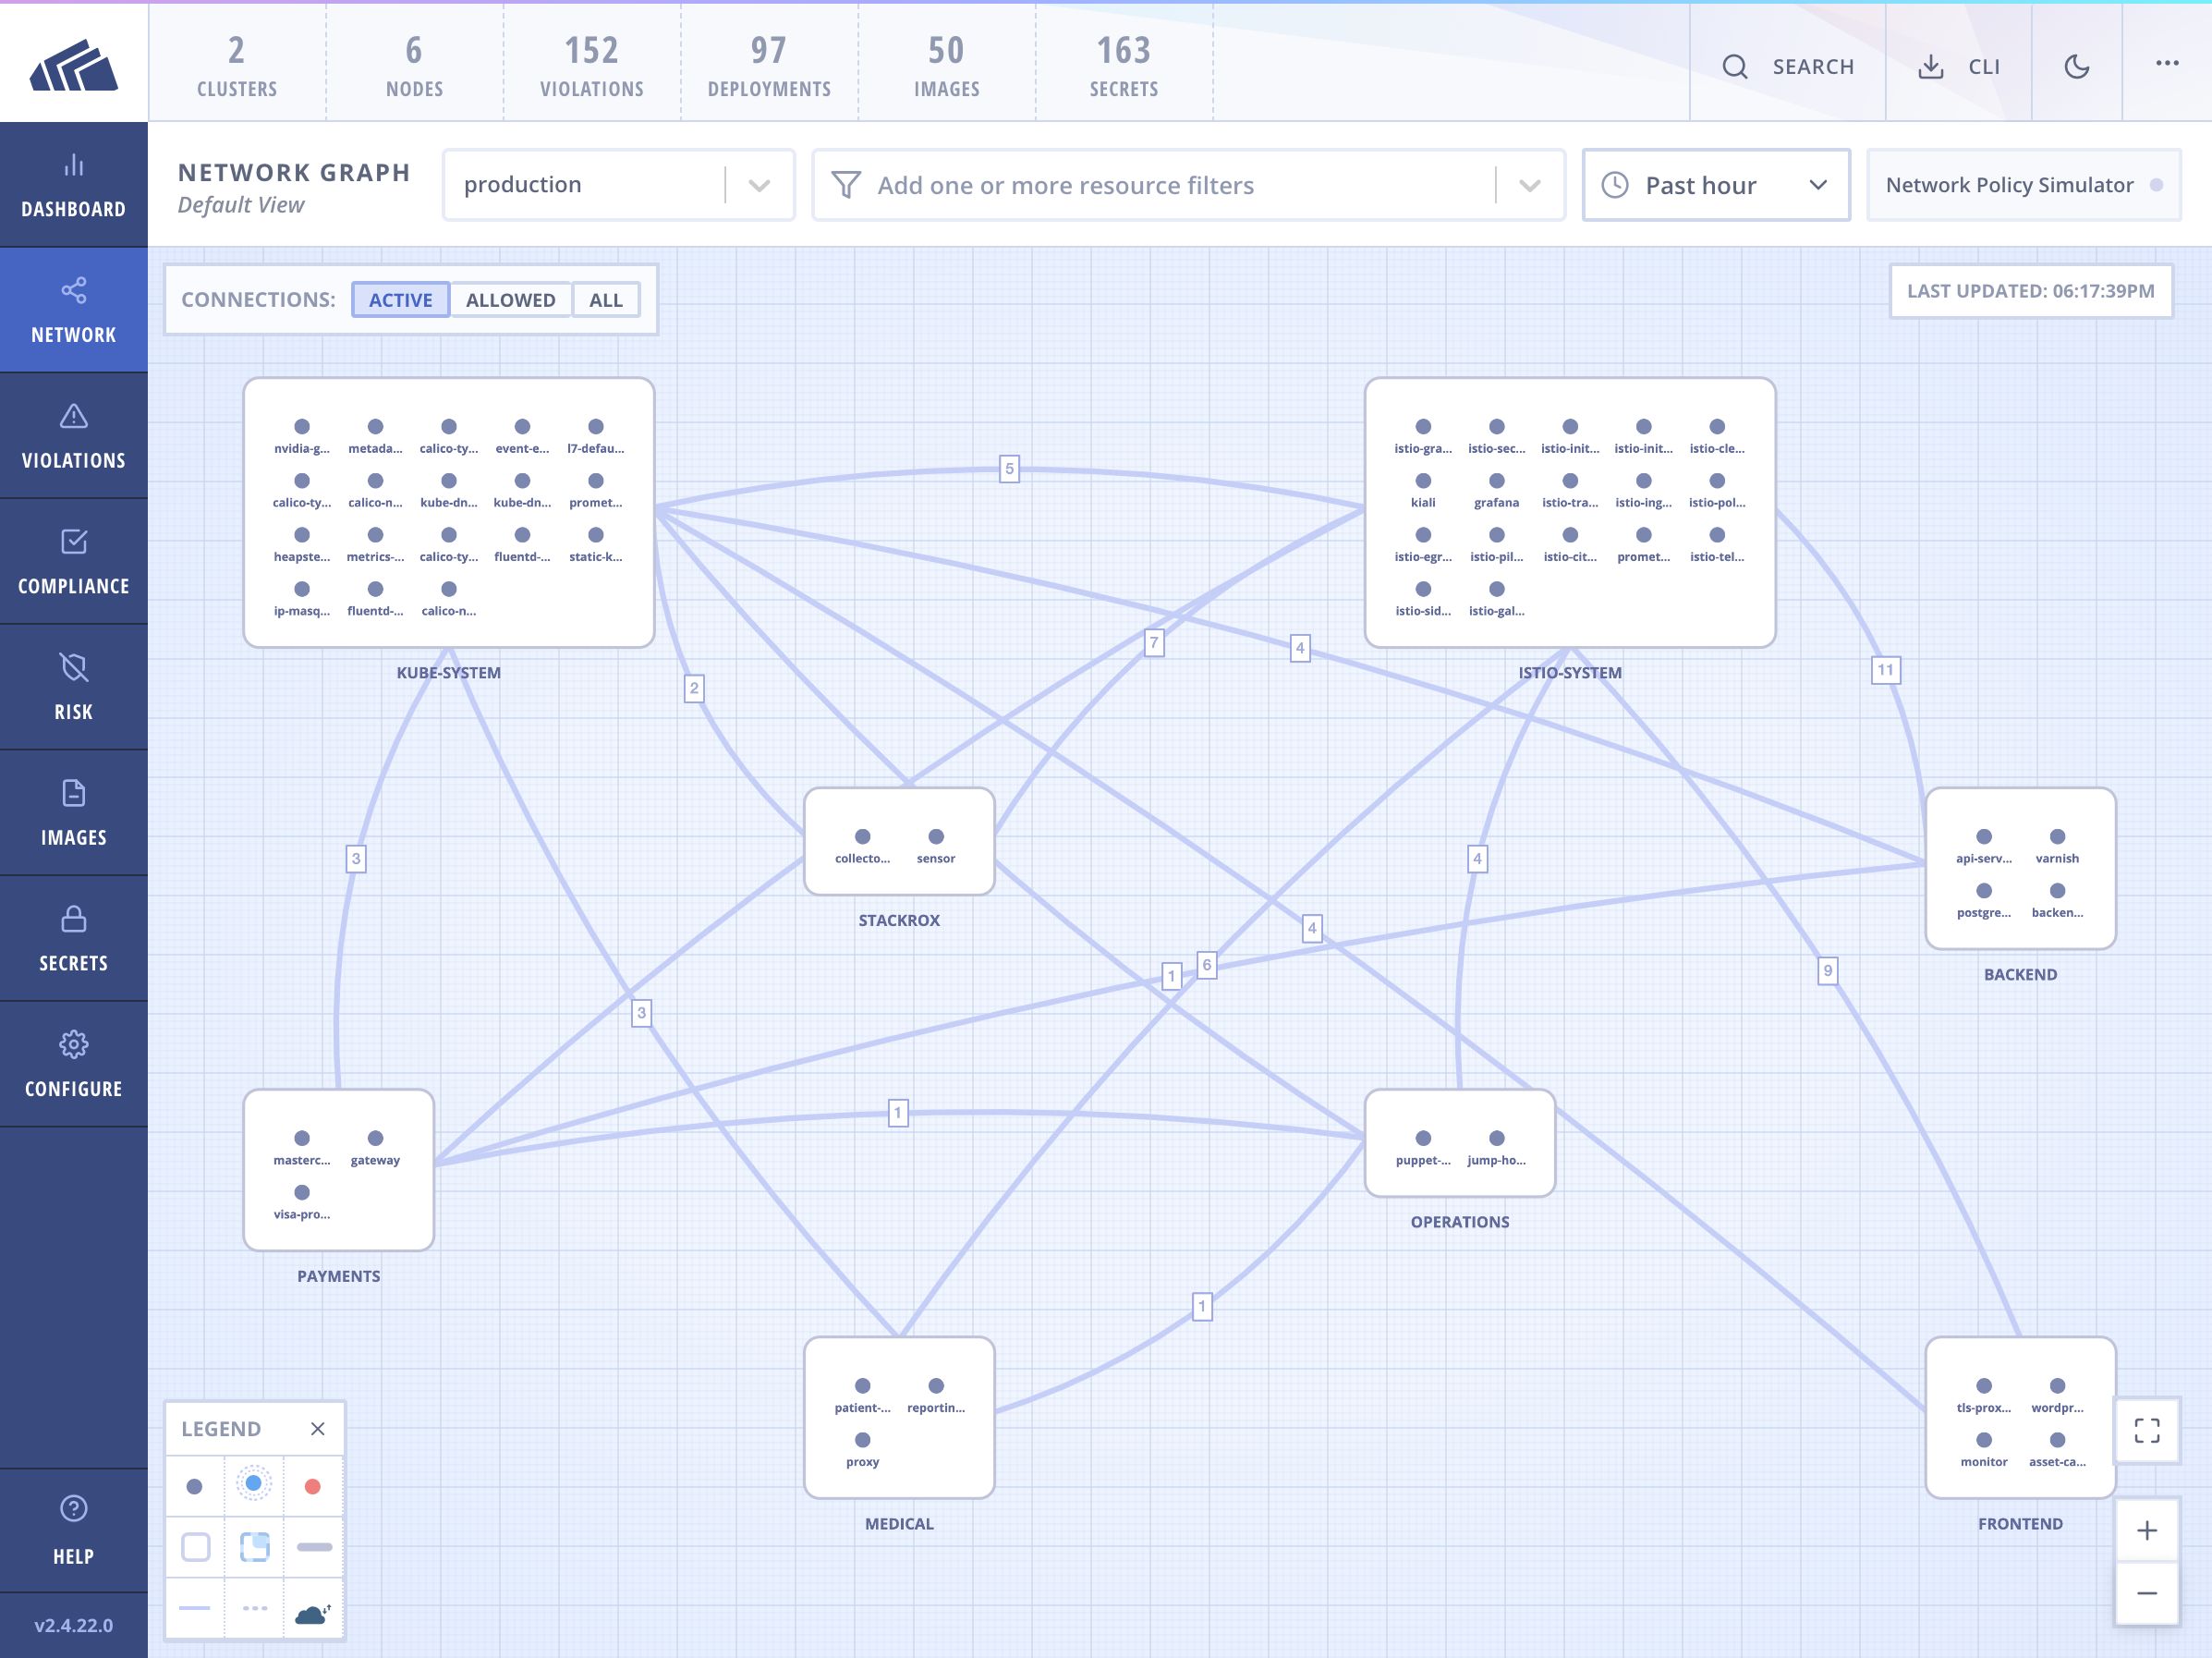Click the 2 Clusters summary tab
The height and width of the screenshot is (1658, 2212).
pos(237,65)
